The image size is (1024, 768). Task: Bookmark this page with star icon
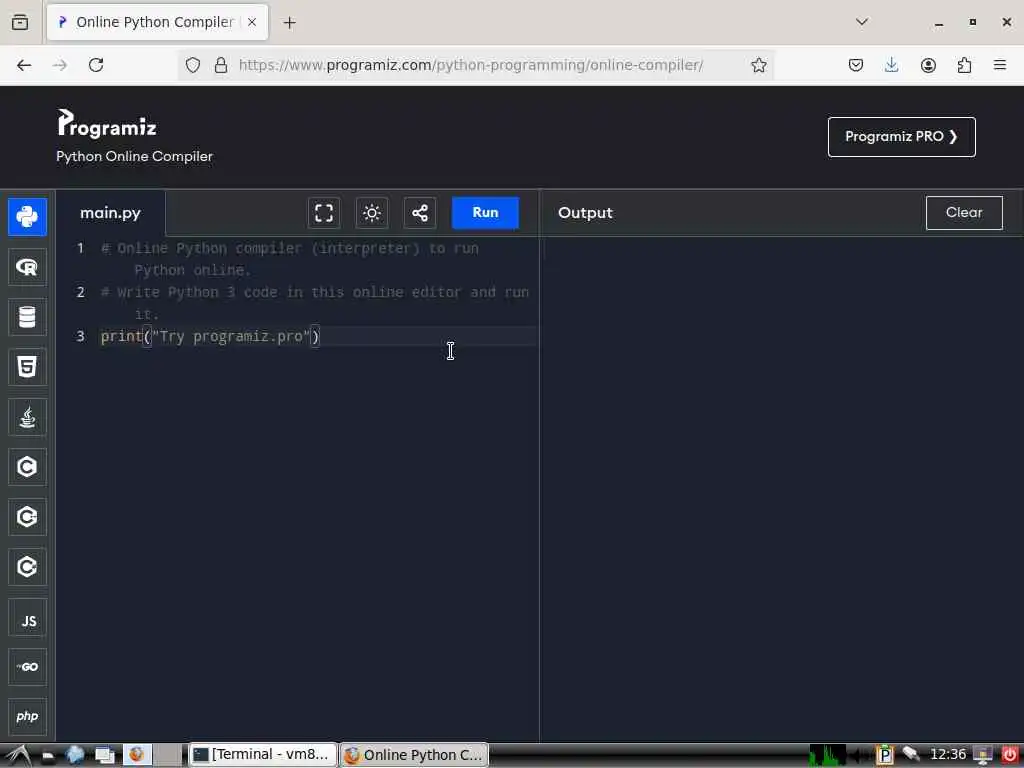pos(758,65)
